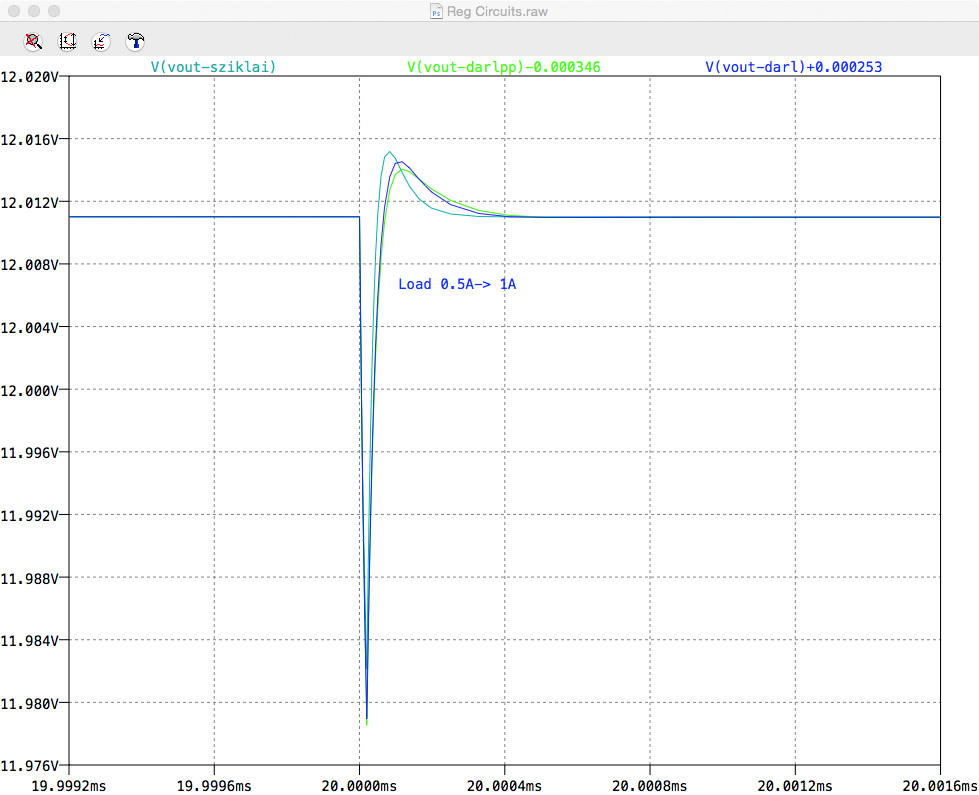Close the Reg Circuits.raw window
This screenshot has height=795, width=979.
click(14, 11)
